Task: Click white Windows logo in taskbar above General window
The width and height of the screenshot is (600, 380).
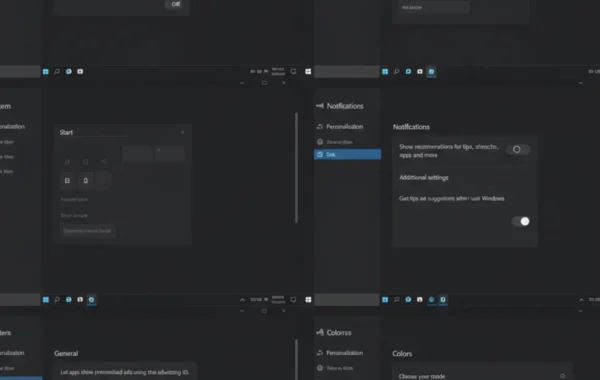Action: (308, 300)
